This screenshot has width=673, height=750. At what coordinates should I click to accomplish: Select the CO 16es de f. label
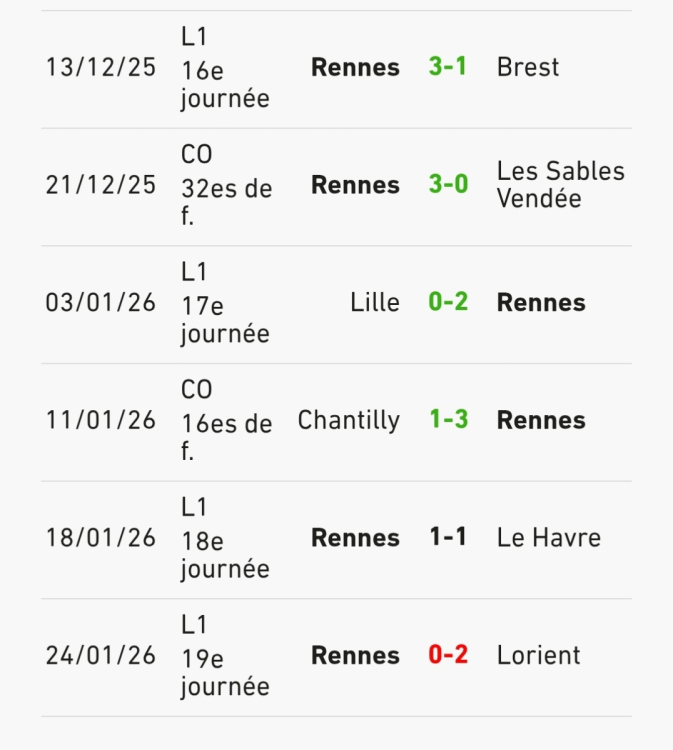(225, 421)
